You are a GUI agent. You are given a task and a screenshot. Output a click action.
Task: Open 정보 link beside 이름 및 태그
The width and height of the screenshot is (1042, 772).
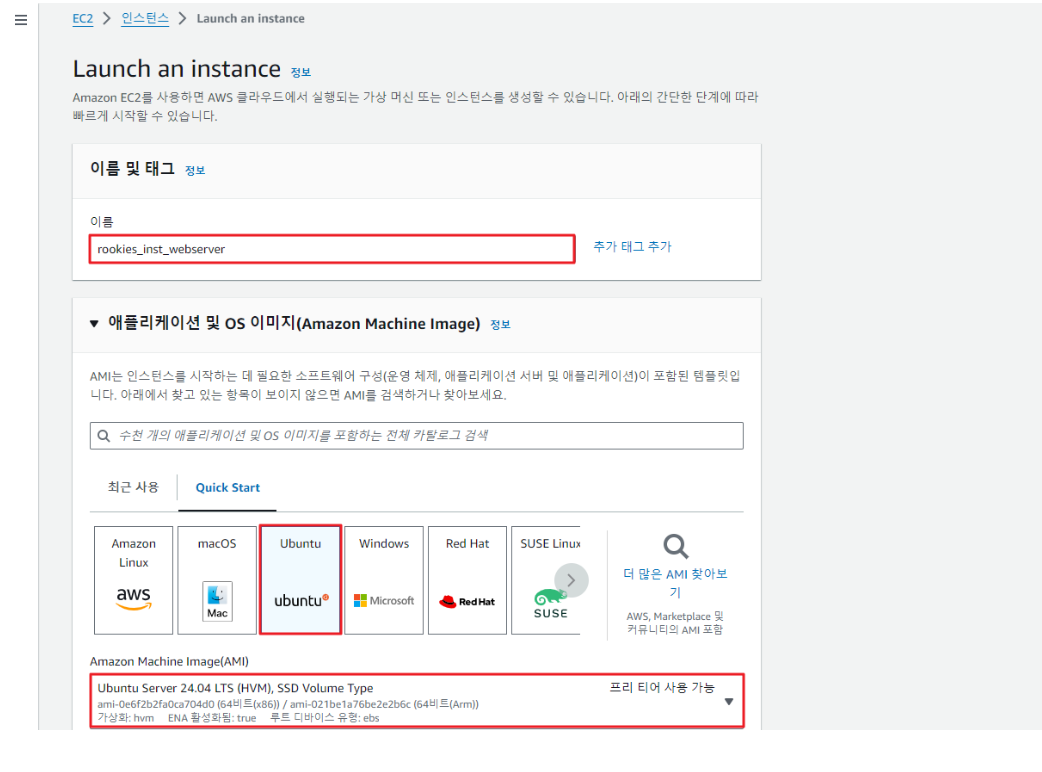click(195, 170)
